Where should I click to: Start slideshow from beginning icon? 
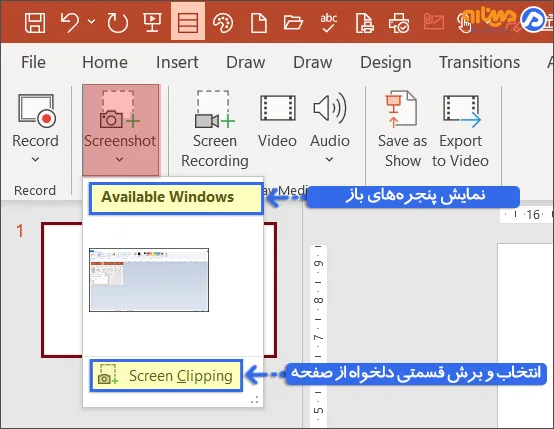pos(152,23)
